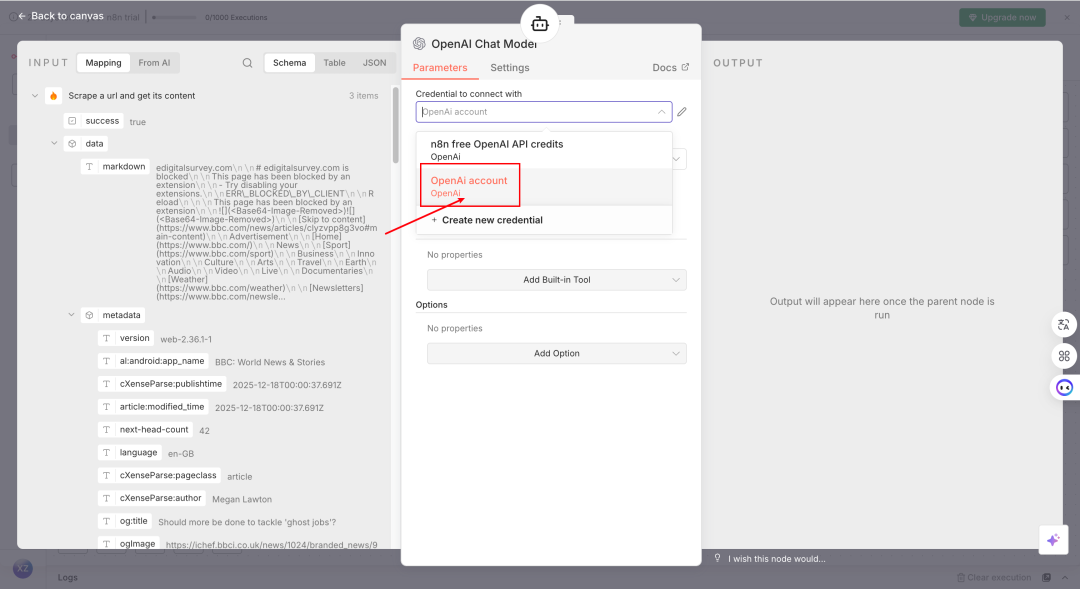Switch input mode to Mapping

[x=103, y=63]
